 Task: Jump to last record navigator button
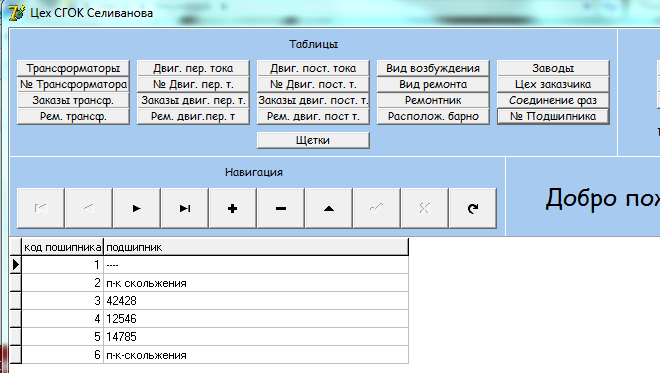pyautogui.click(x=184, y=208)
